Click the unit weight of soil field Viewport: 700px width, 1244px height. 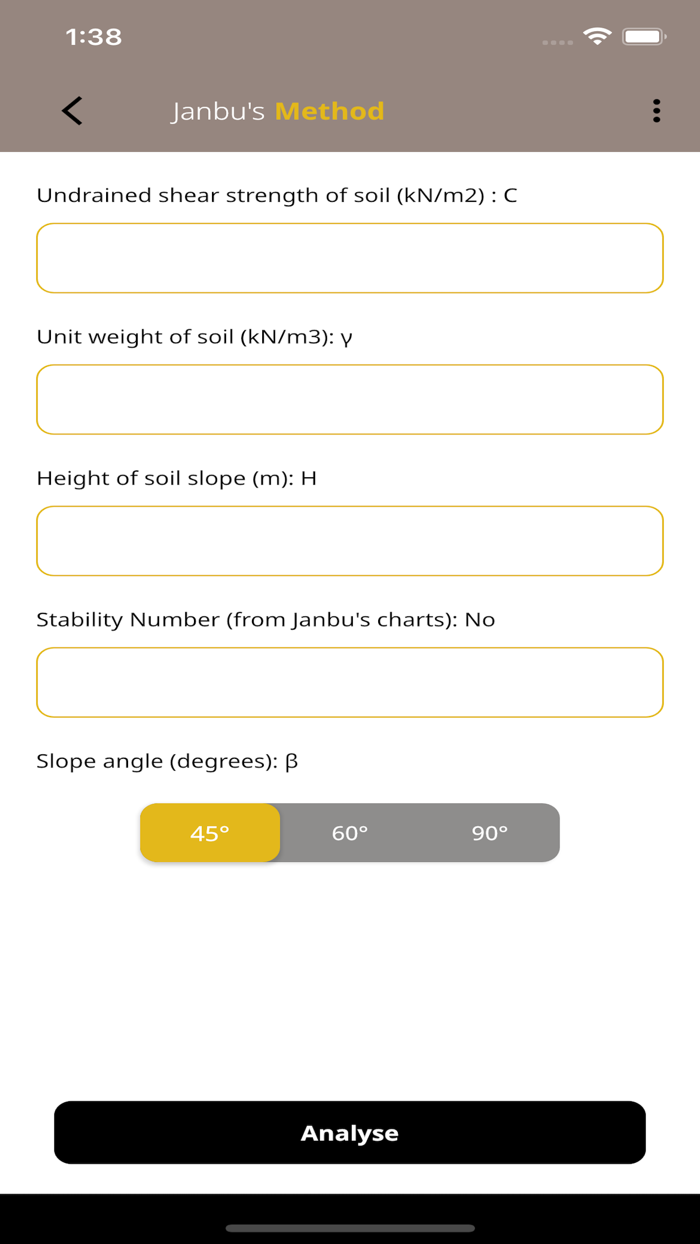[349, 399]
